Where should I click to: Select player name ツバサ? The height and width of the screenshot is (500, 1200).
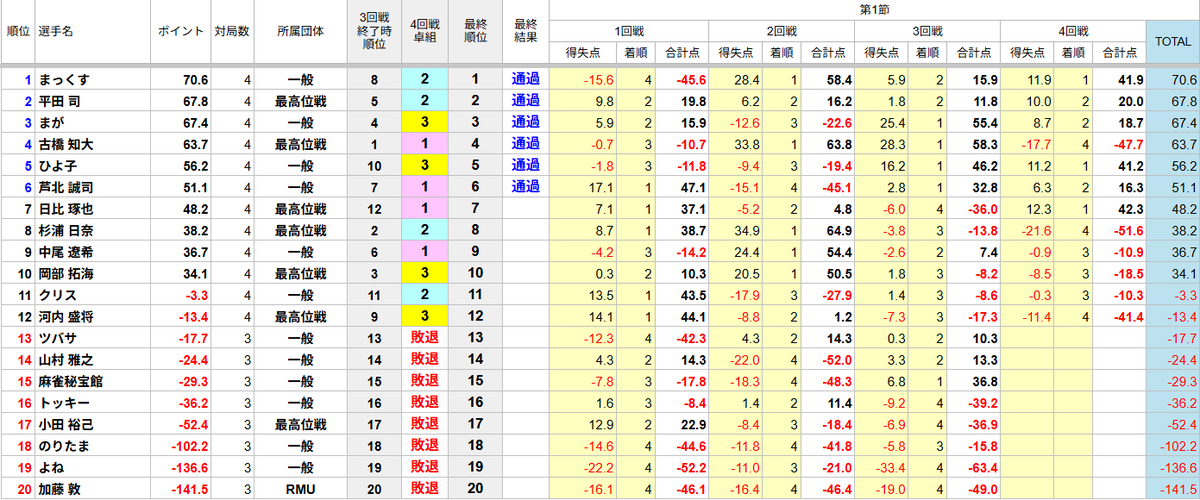click(56, 339)
